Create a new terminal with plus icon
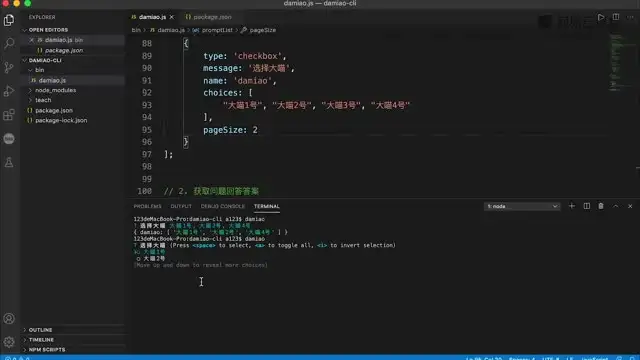Screen dimensions: 640x360 pyautogui.click(x=571, y=206)
